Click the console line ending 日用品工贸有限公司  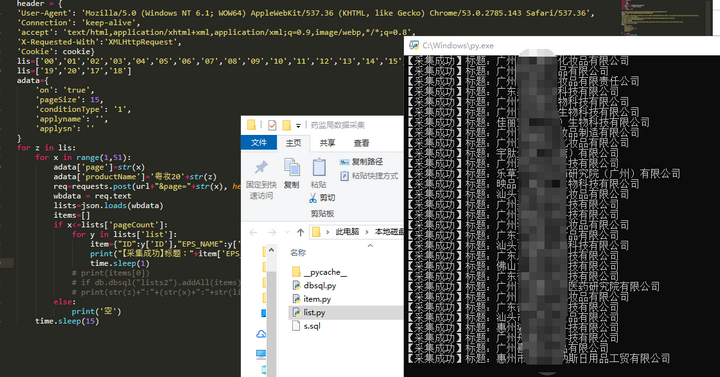(539, 358)
